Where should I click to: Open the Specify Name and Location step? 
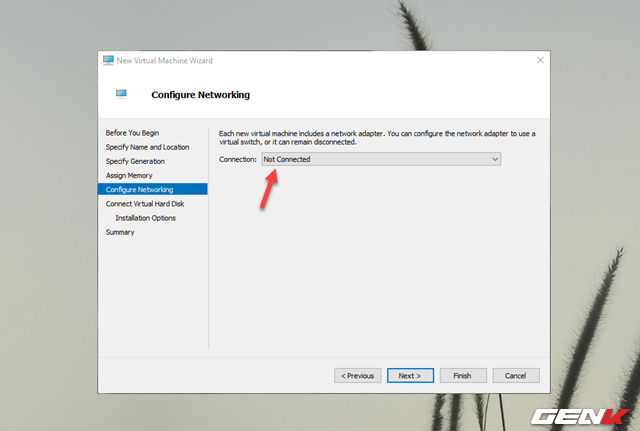click(x=147, y=147)
